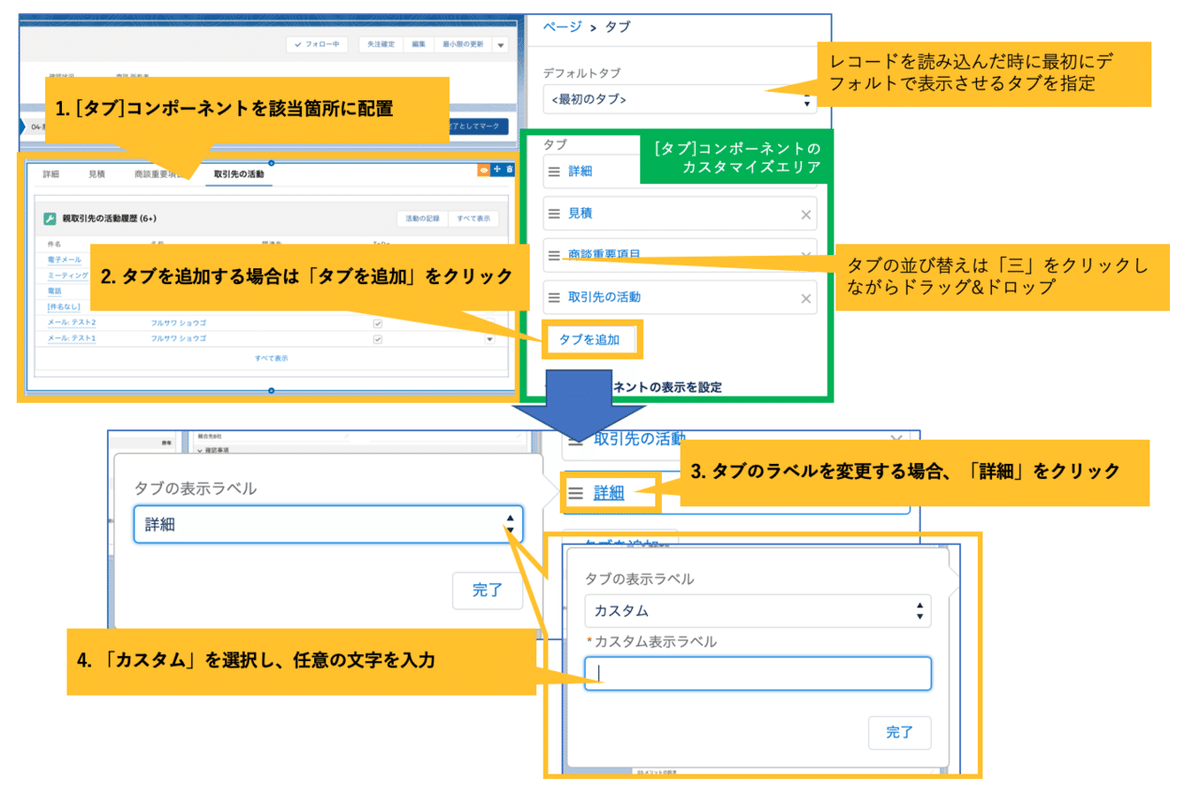
Task: Switch to the 詳細 tab in the record page
Action: pyautogui.click(x=50, y=174)
